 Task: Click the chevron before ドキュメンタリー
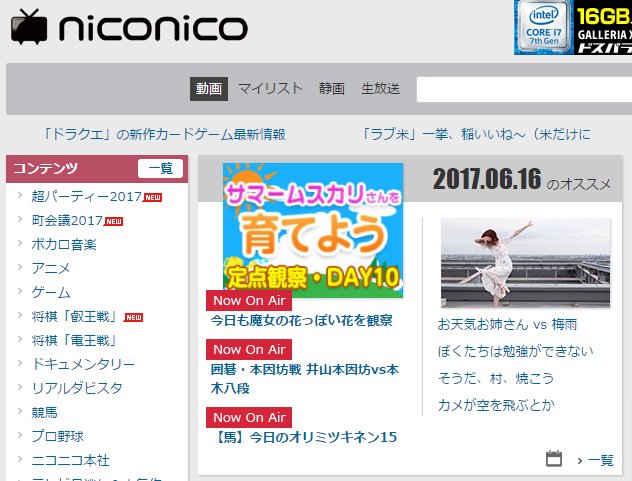20,363
